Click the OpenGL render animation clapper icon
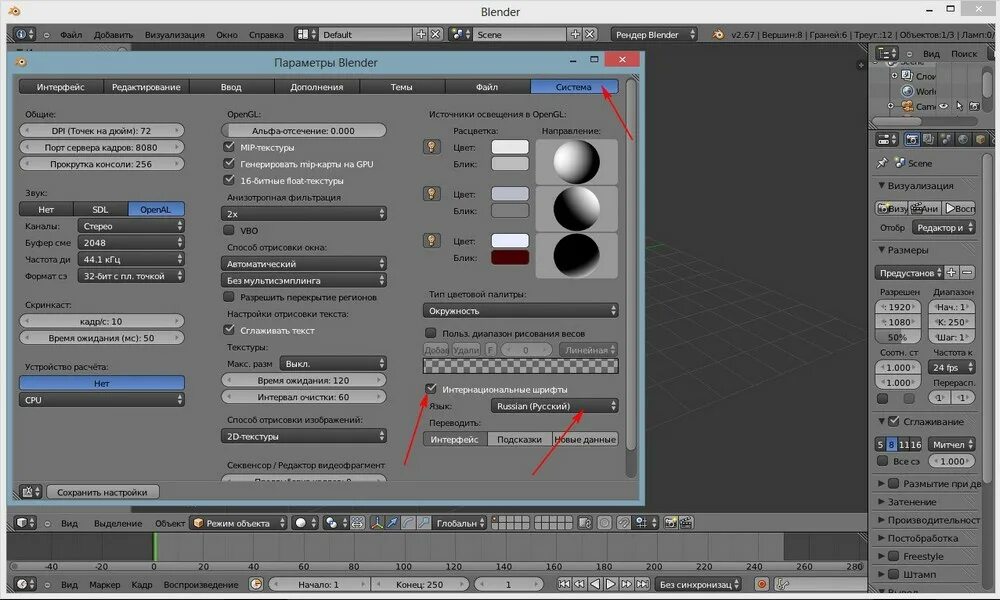The height and width of the screenshot is (600, 1000). pos(686,523)
